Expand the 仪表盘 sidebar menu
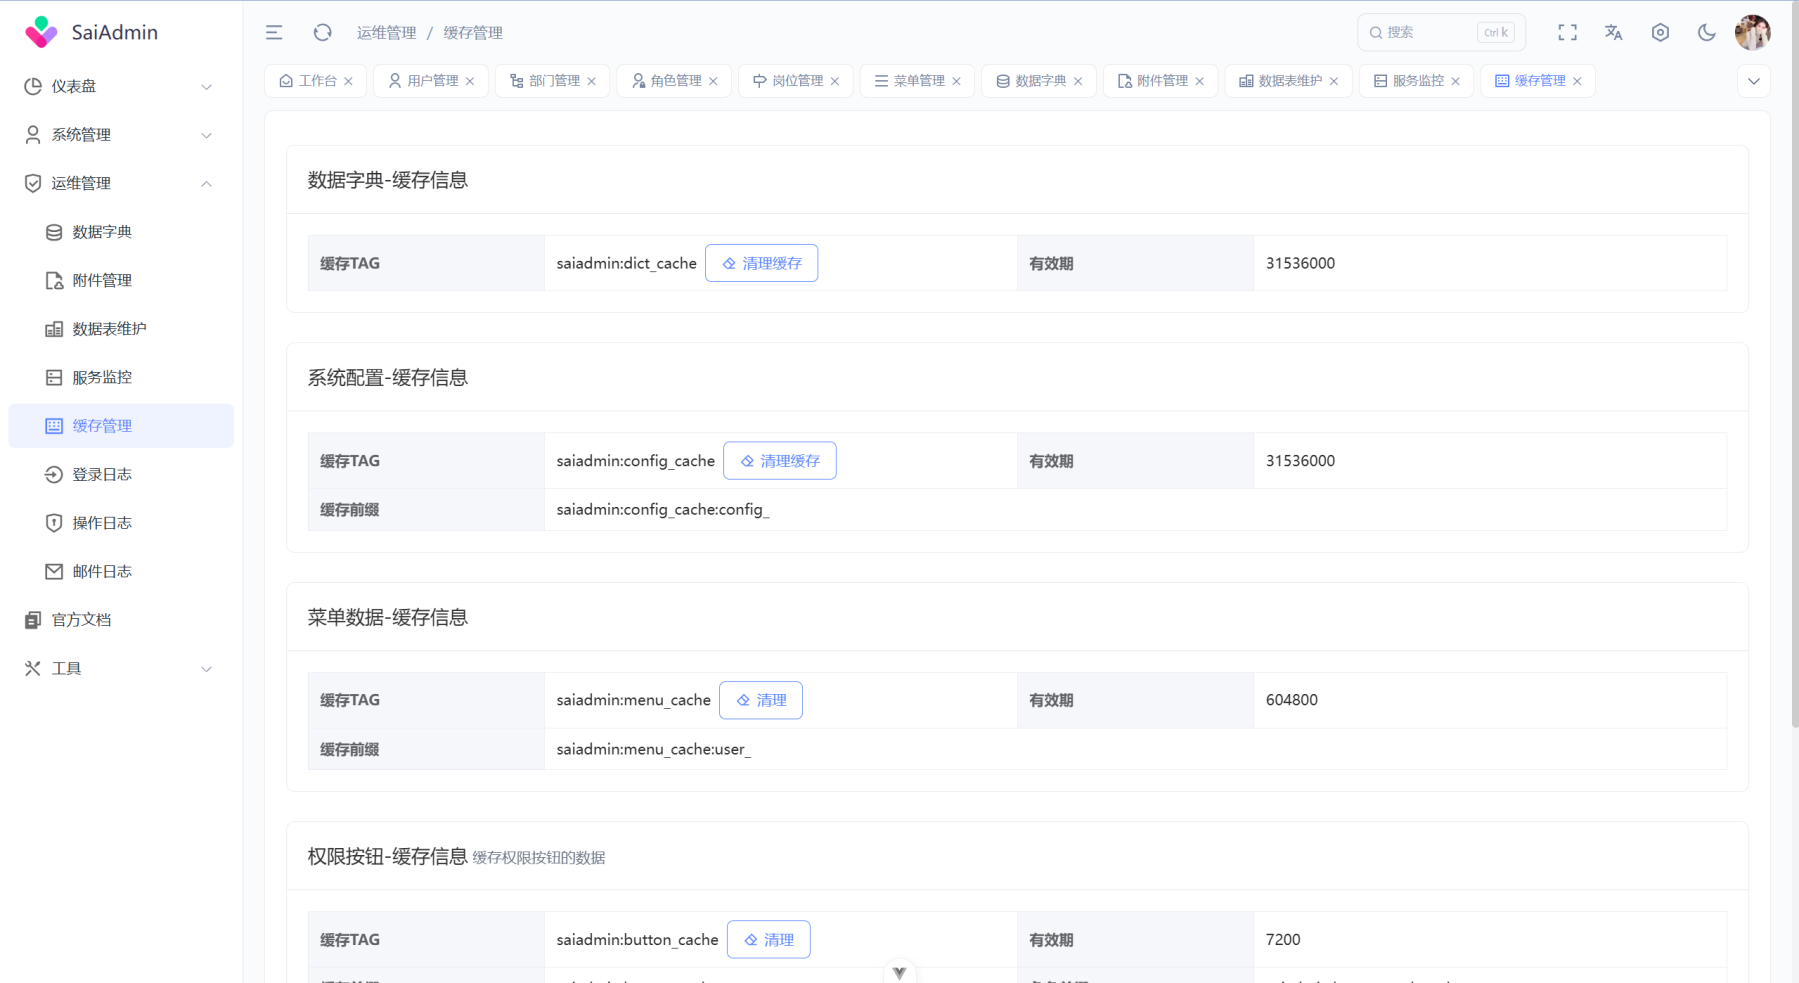This screenshot has width=1799, height=983. (x=118, y=87)
